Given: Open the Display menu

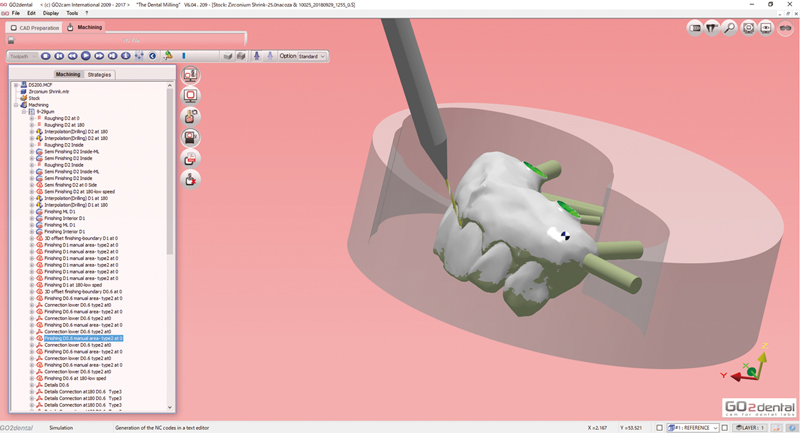Looking at the screenshot, I should click(51, 13).
